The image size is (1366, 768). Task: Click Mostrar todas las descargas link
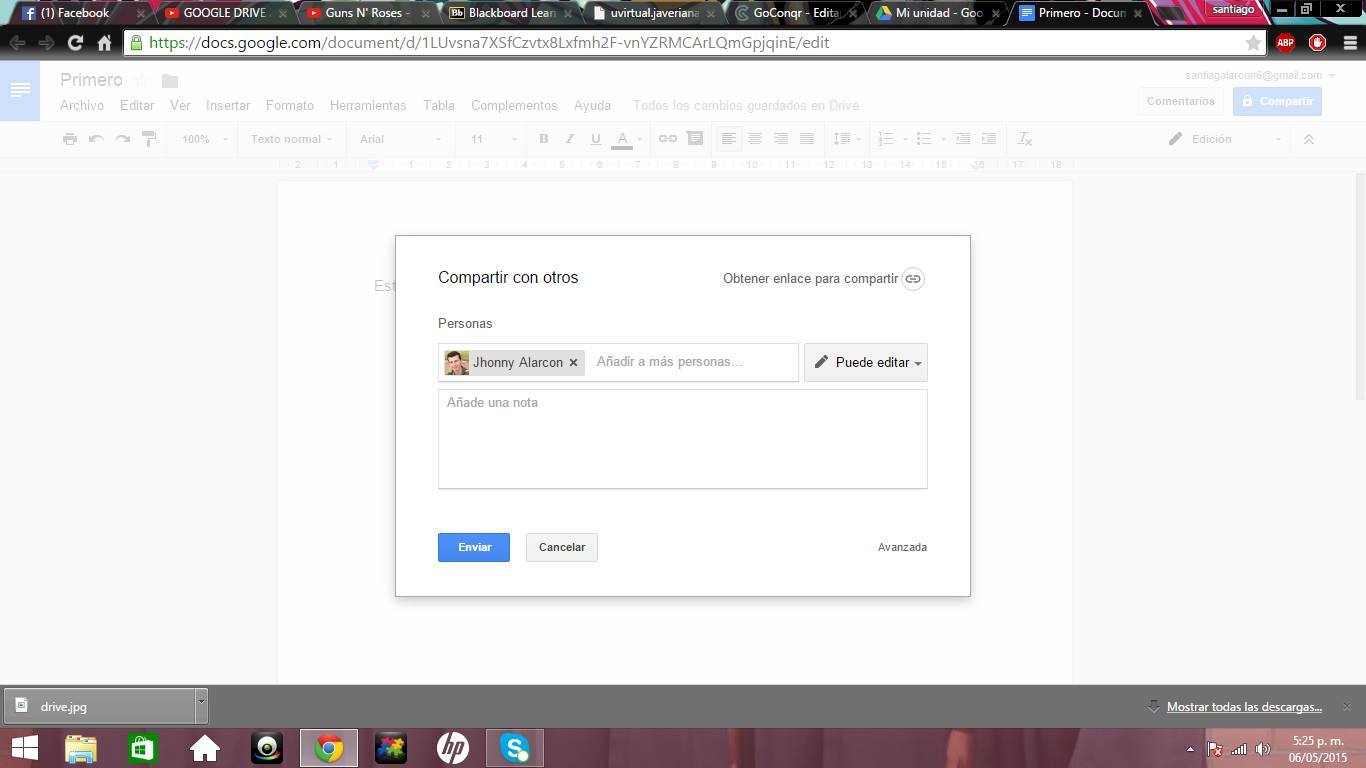click(1244, 707)
